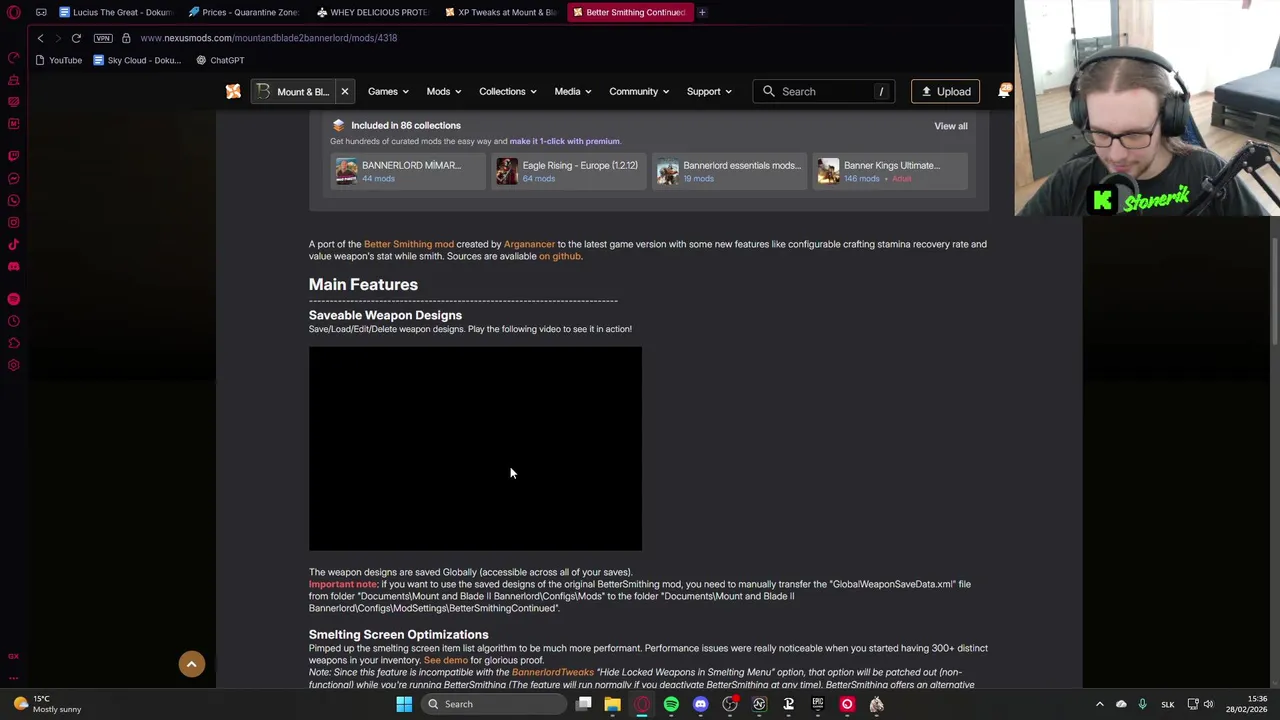Switch to Prices - Quarantine Zone tab
The width and height of the screenshot is (1280, 720).
pos(243,12)
